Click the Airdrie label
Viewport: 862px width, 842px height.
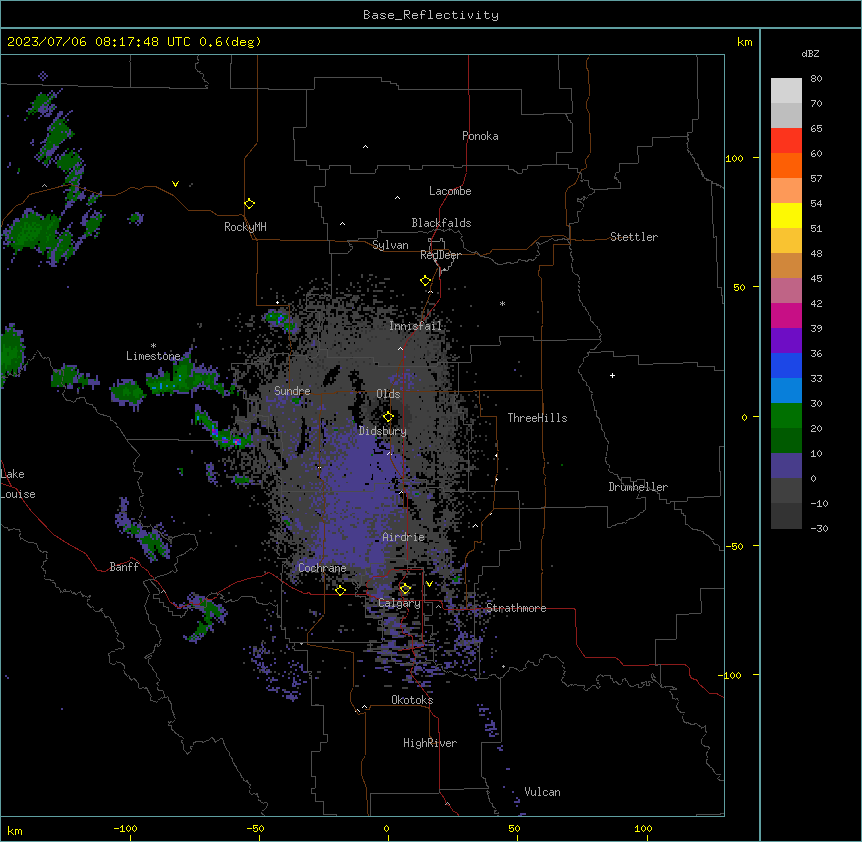coord(404,537)
